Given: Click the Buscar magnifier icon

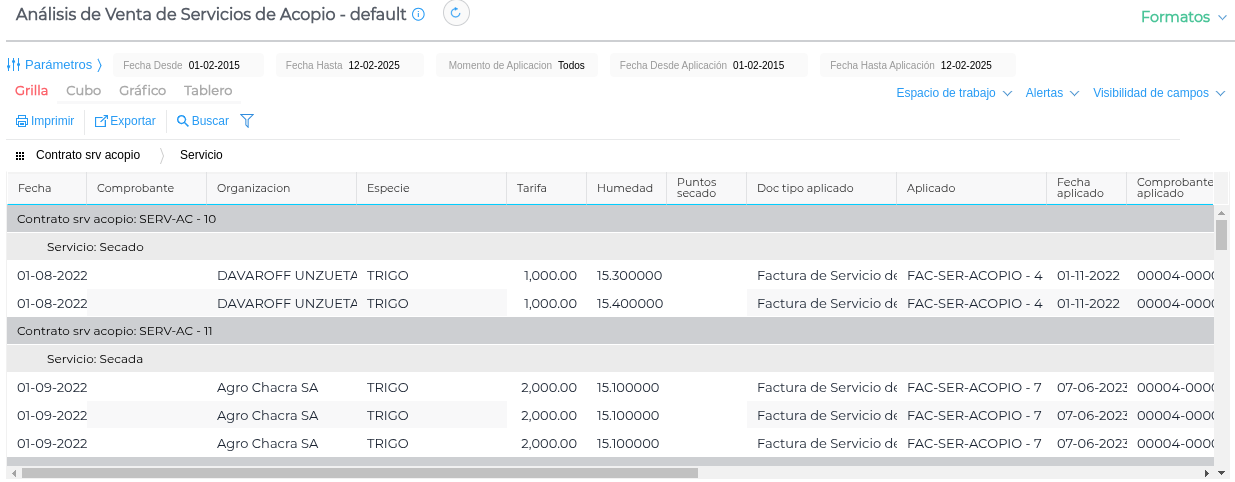Looking at the screenshot, I should click(183, 121).
